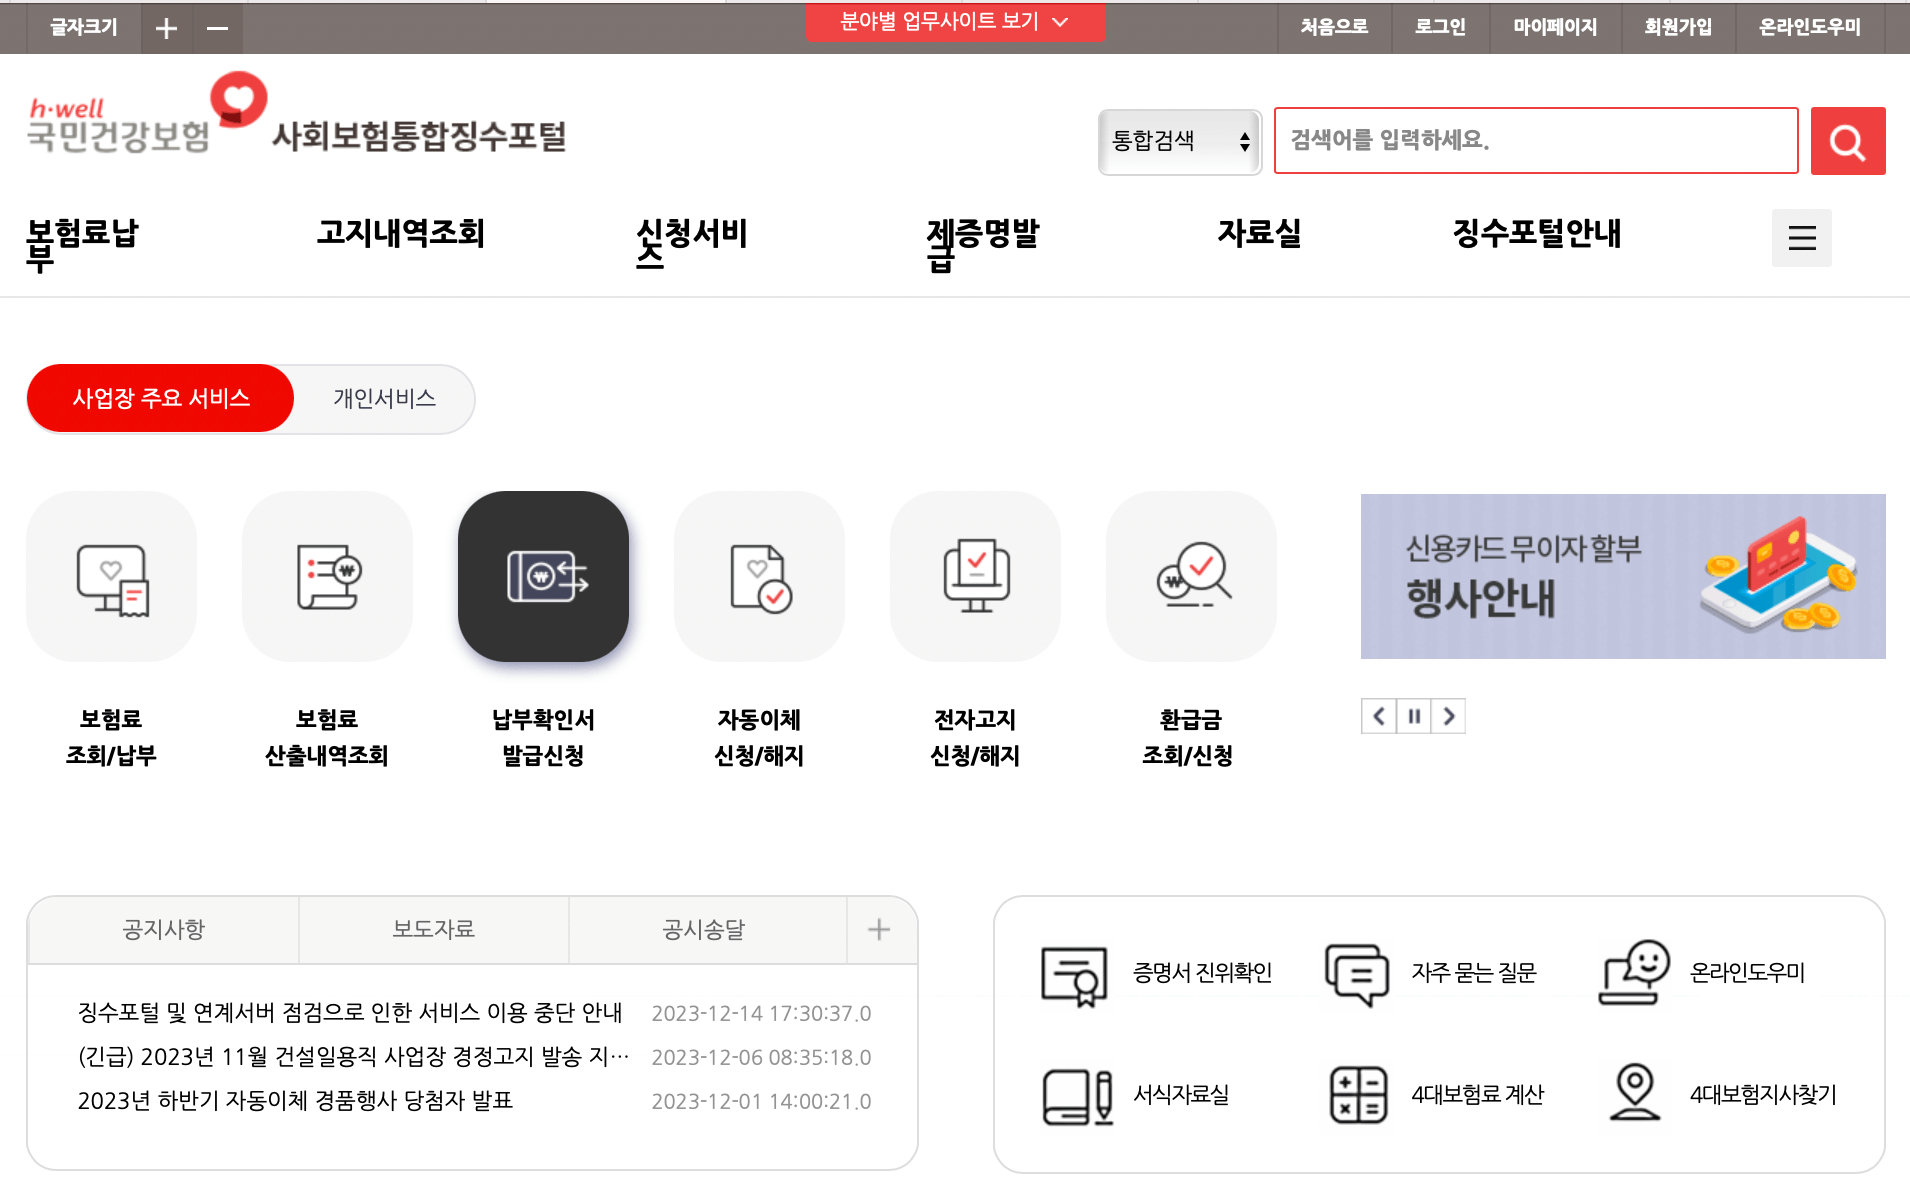The image size is (1910, 1179).
Task: Open the 통합검색 search type dropdown
Action: pyautogui.click(x=1179, y=141)
